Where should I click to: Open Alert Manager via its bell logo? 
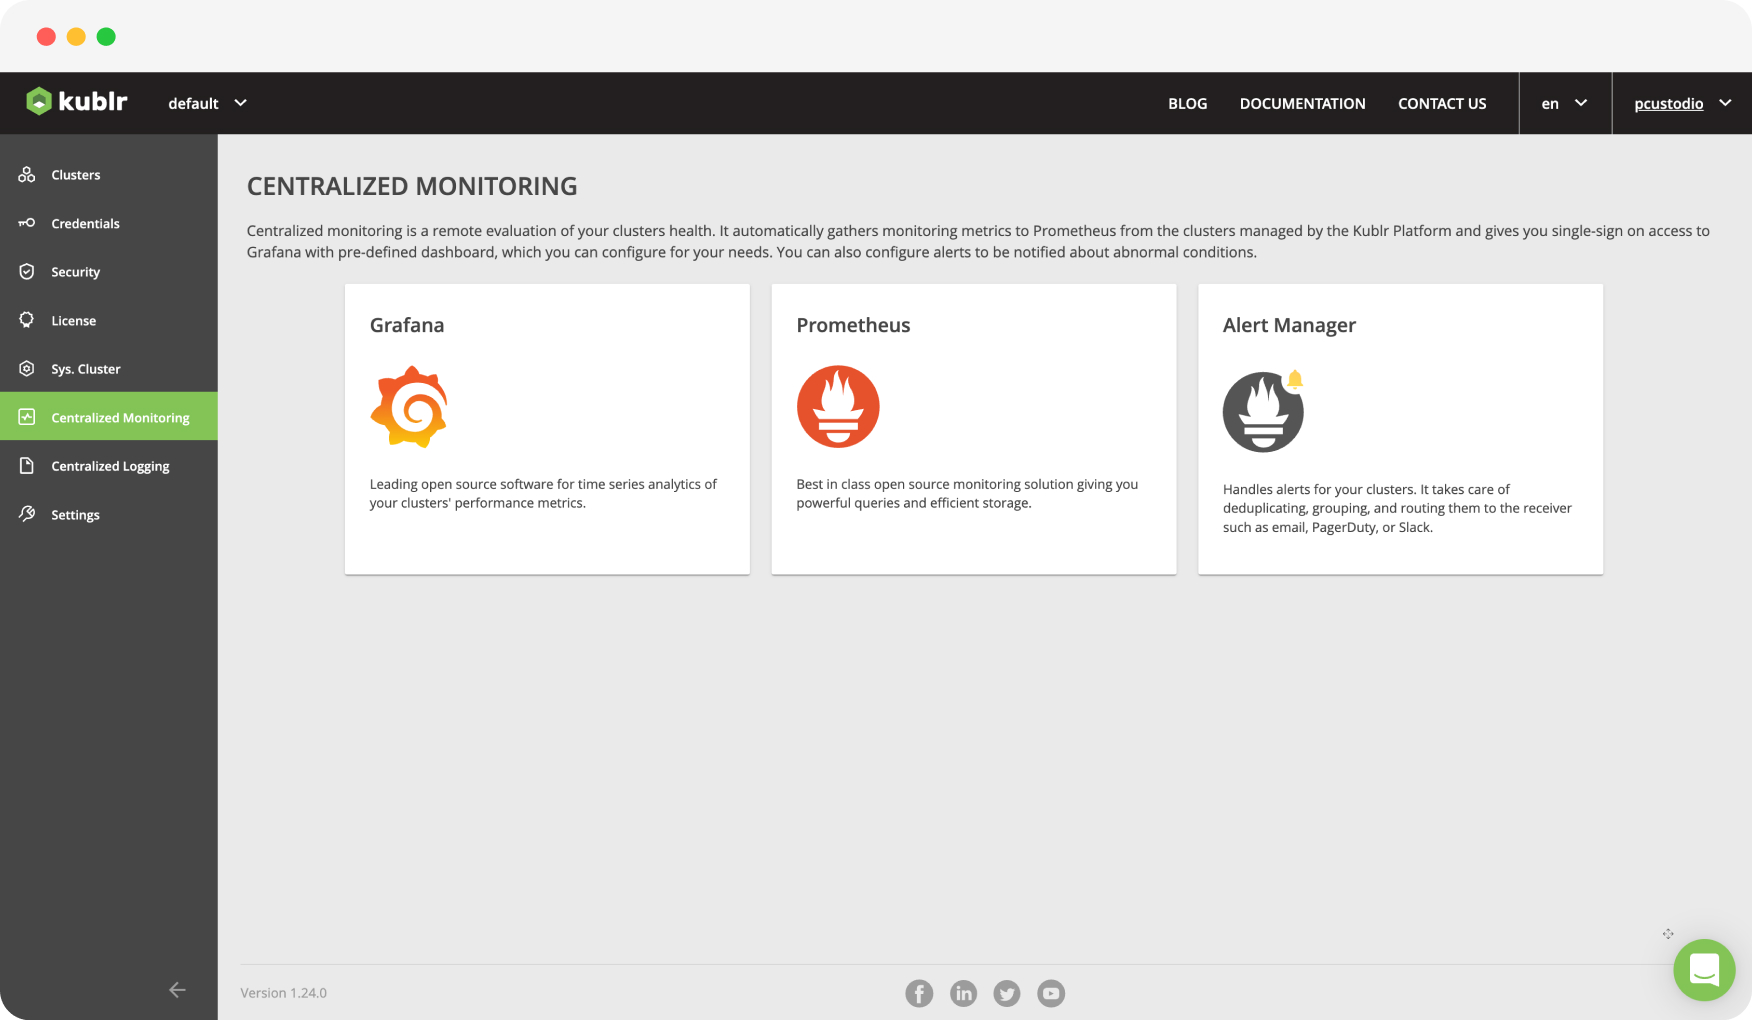pyautogui.click(x=1264, y=411)
